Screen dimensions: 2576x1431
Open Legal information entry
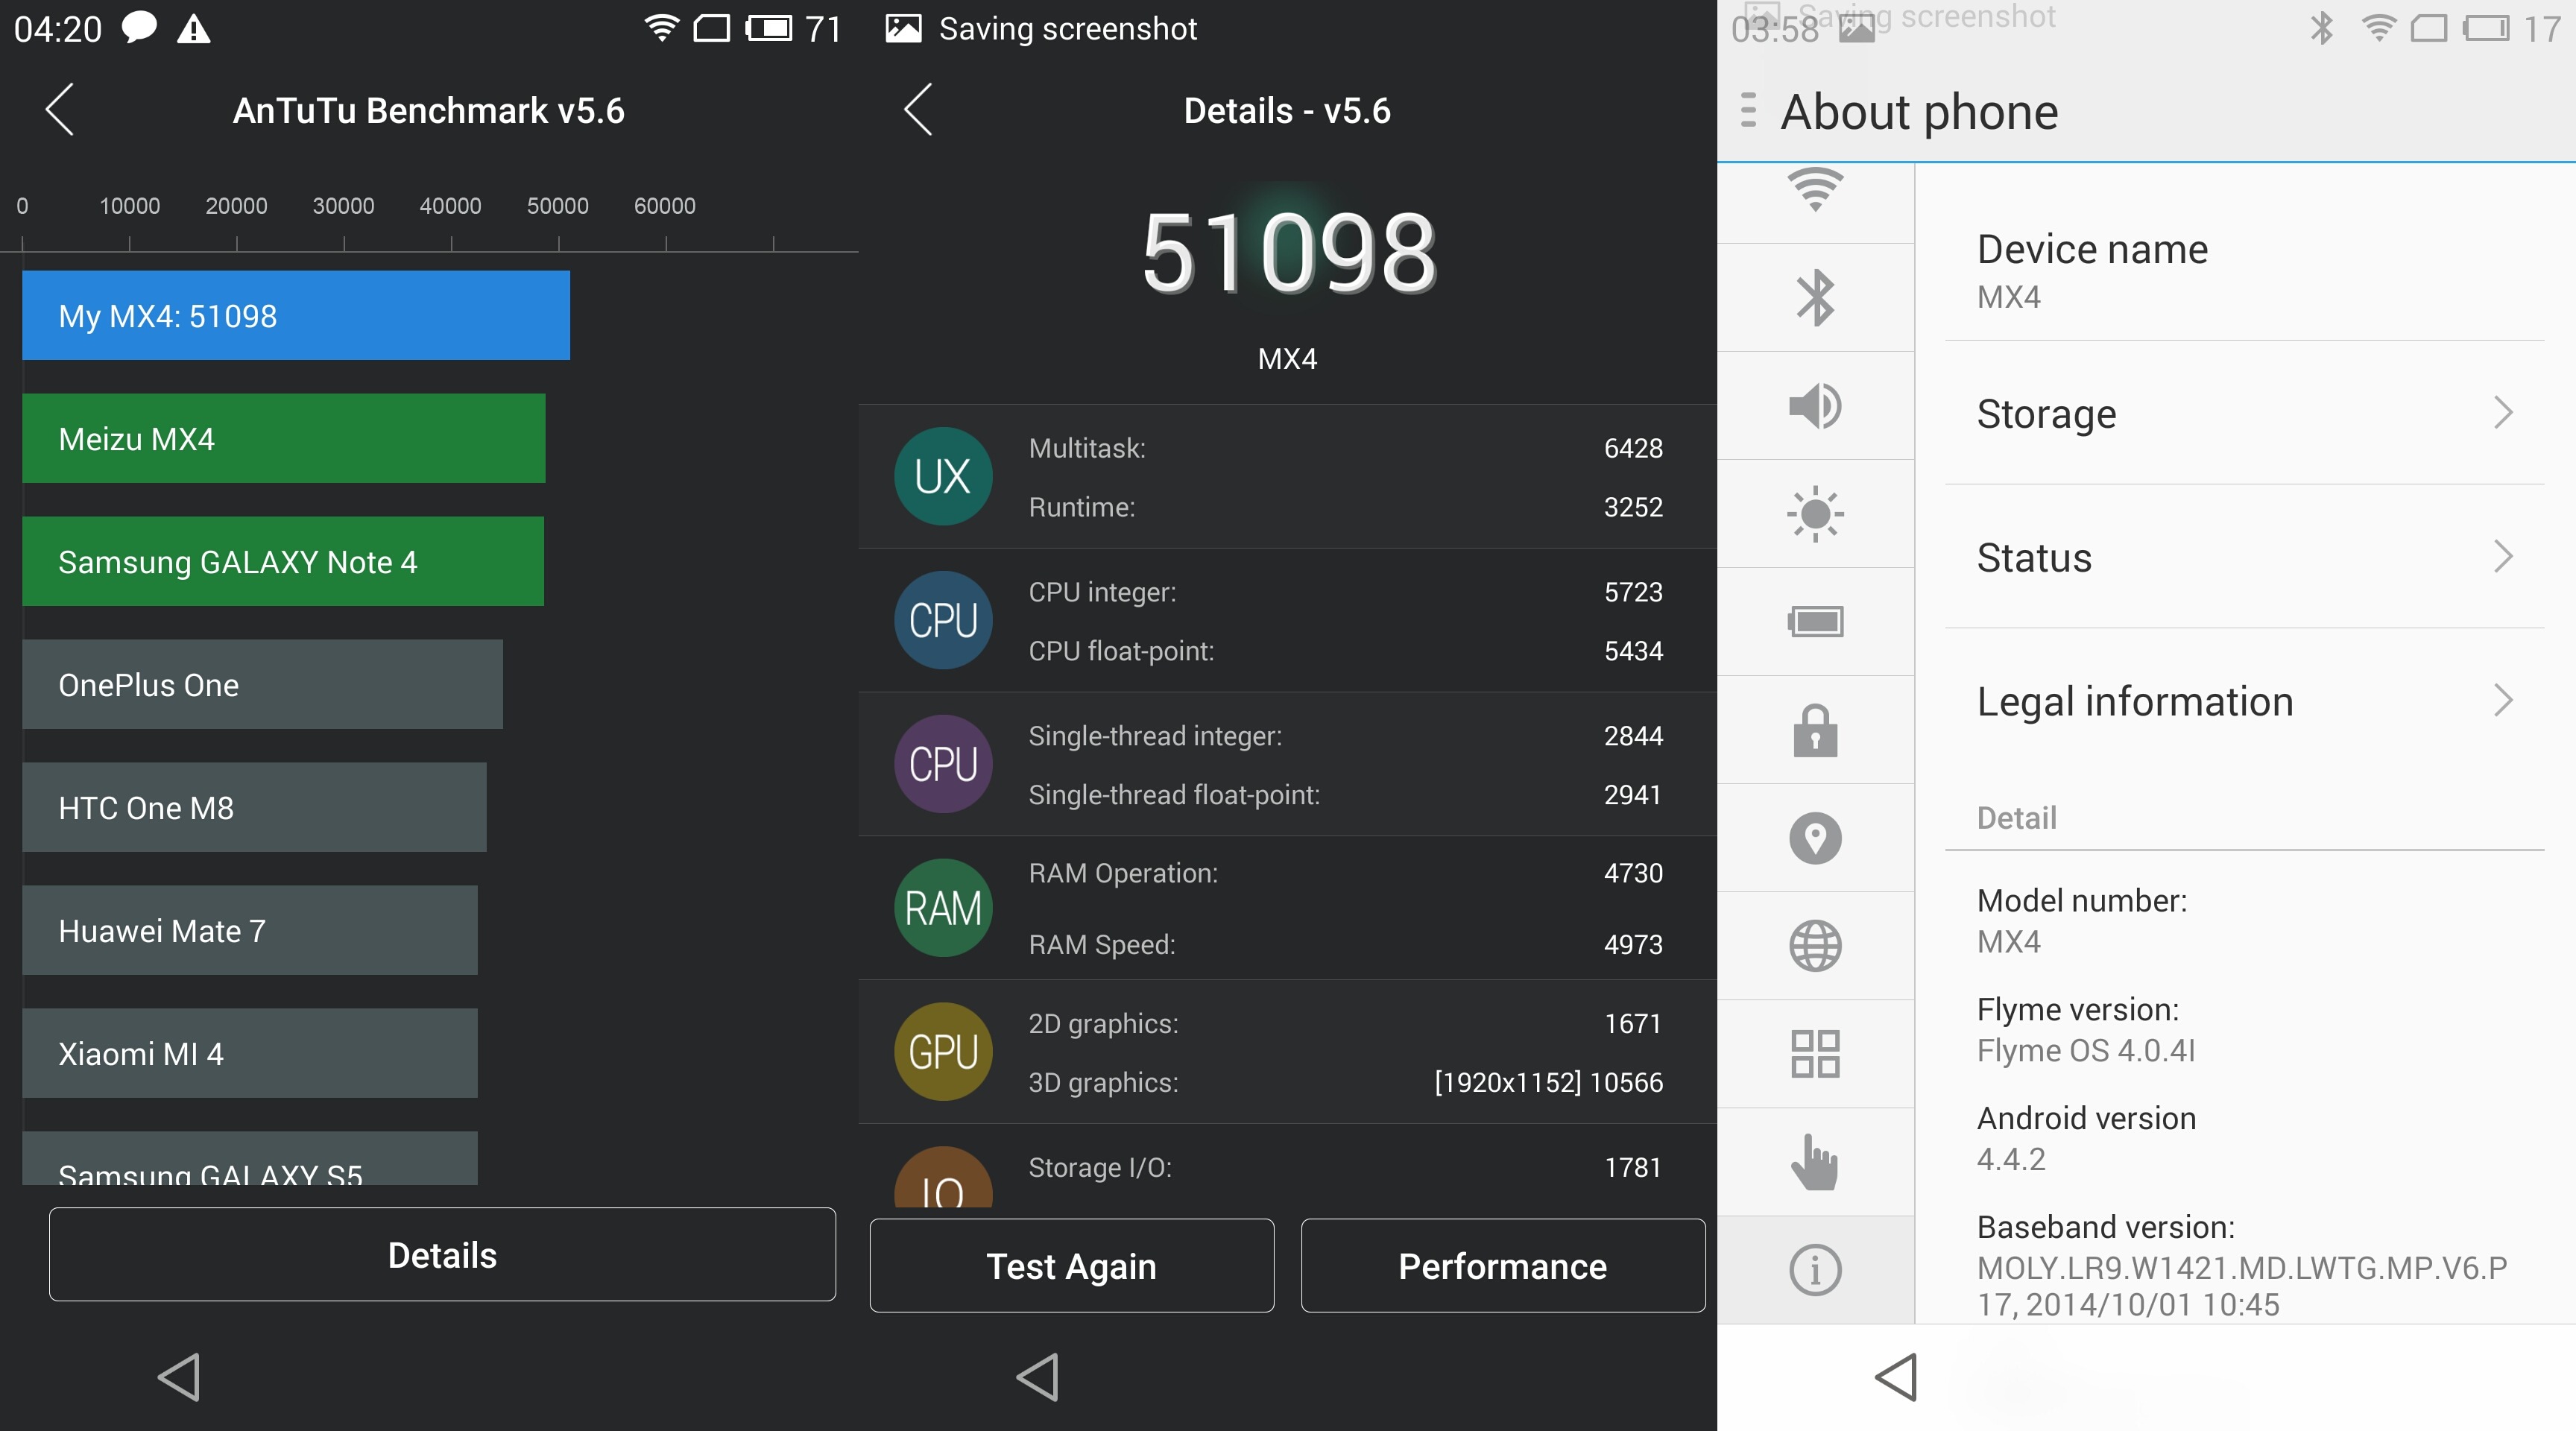(x=2245, y=701)
